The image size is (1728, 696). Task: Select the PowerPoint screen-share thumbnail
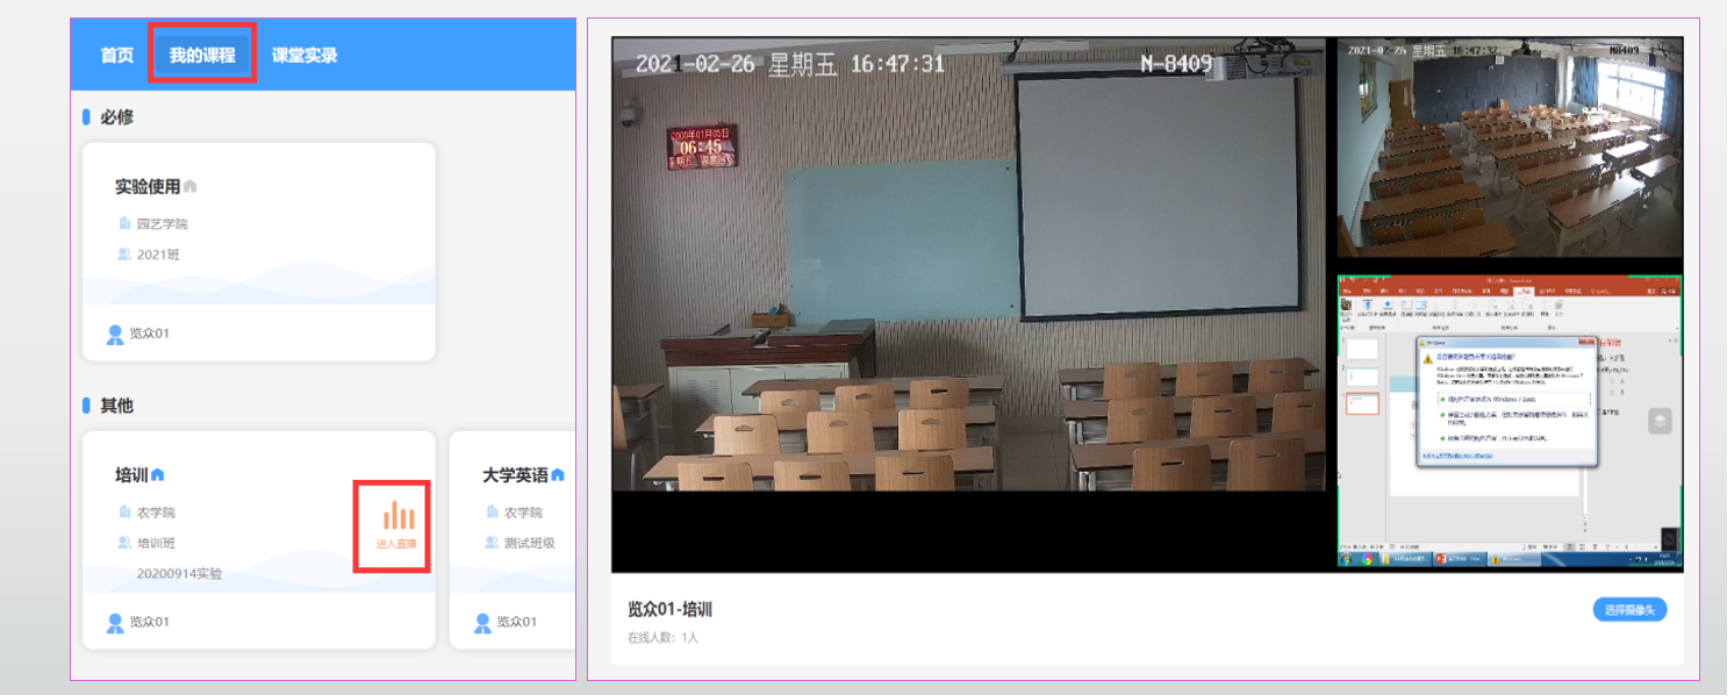pos(1510,420)
